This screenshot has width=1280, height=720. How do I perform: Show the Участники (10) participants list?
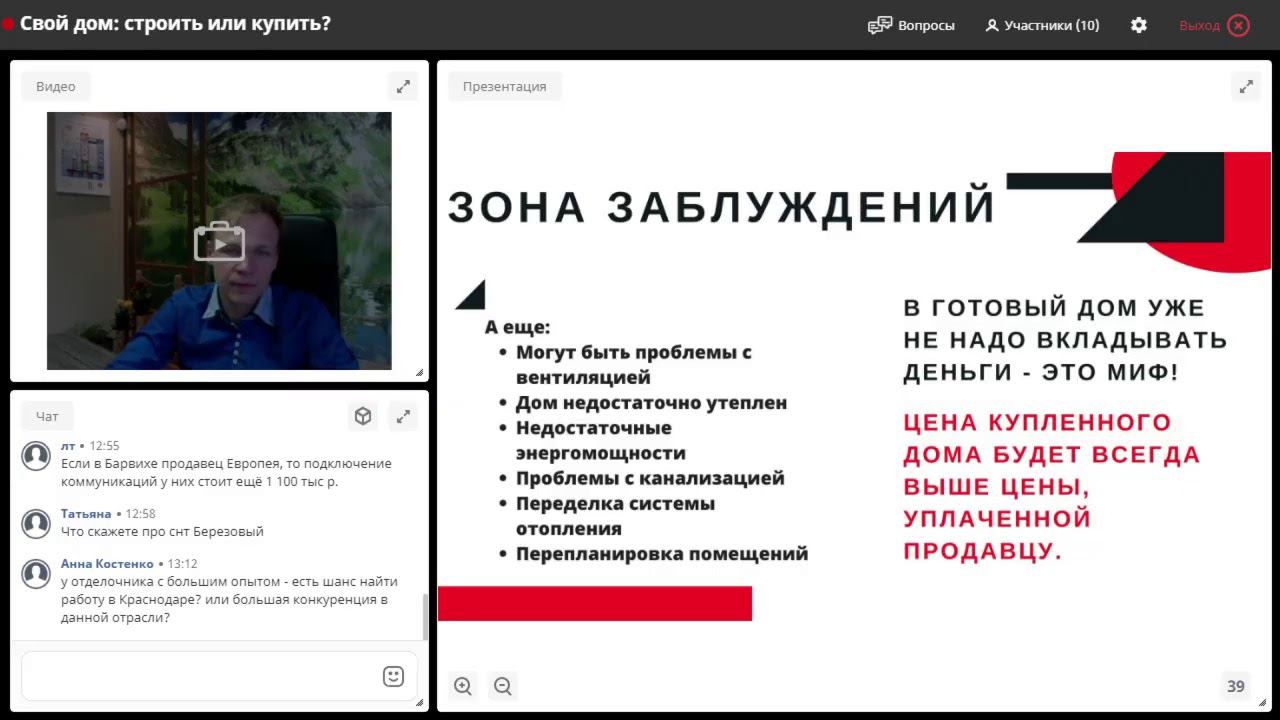(x=1042, y=25)
